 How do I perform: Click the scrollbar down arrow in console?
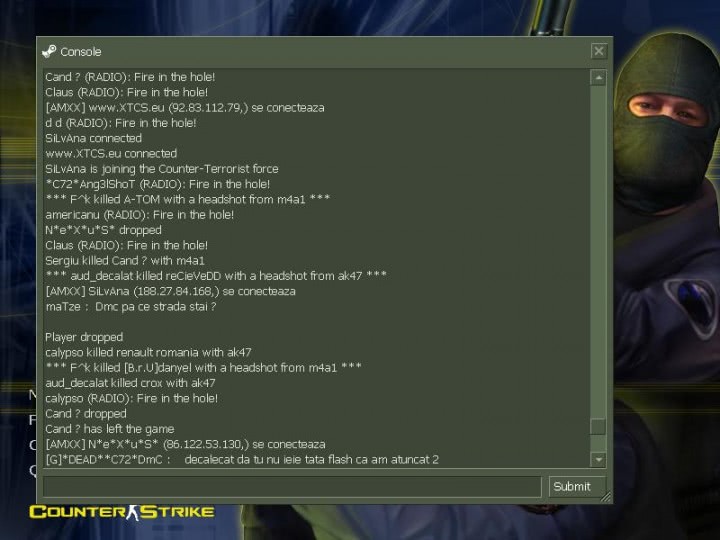(598, 459)
